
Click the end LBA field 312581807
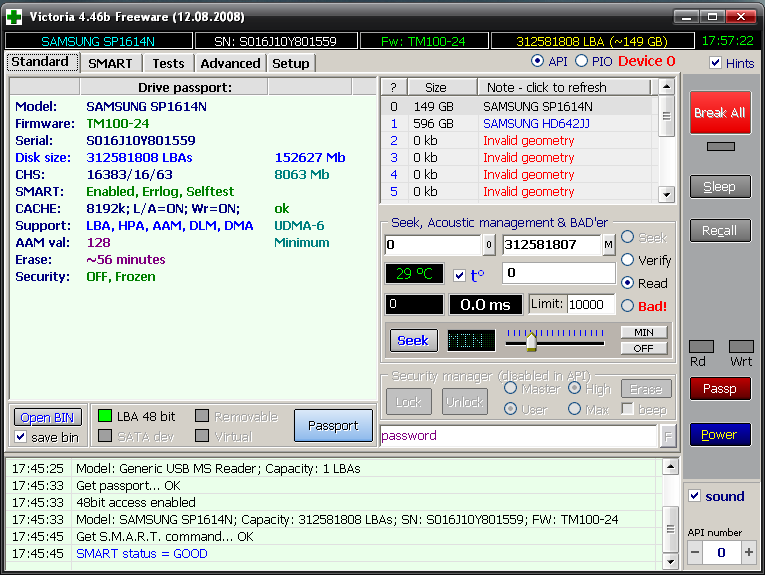click(x=552, y=245)
